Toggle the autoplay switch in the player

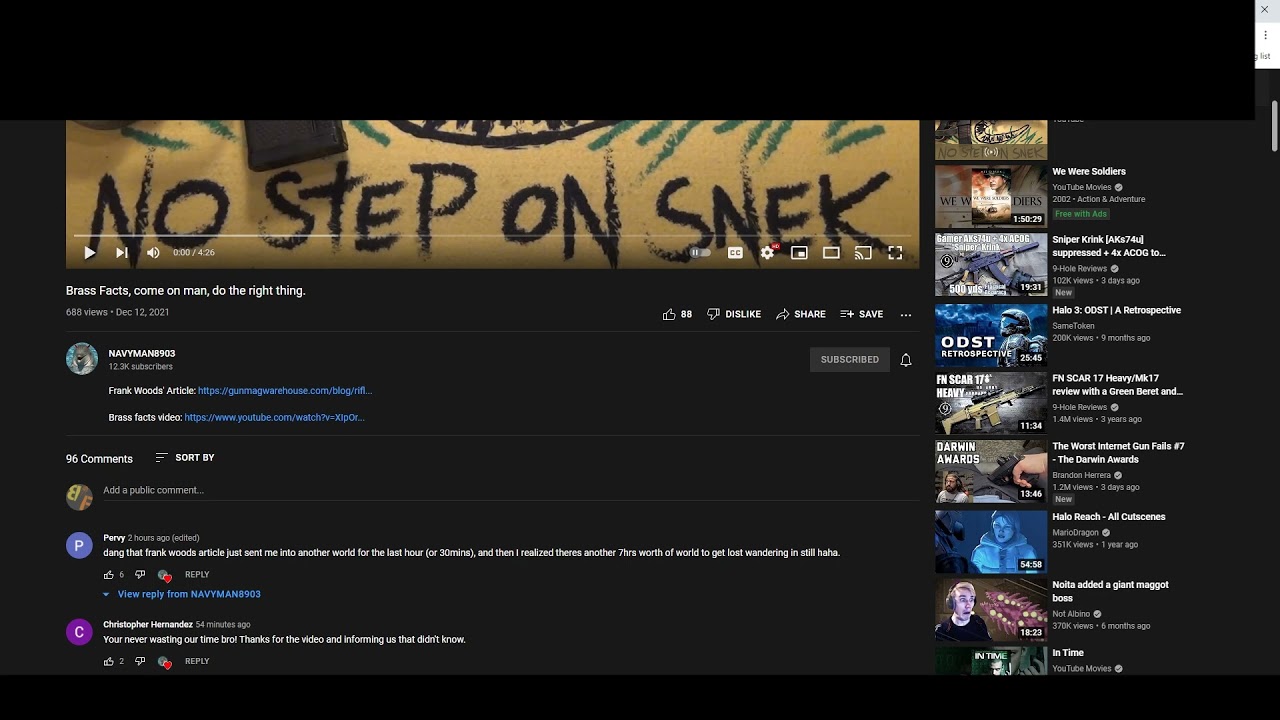point(701,253)
